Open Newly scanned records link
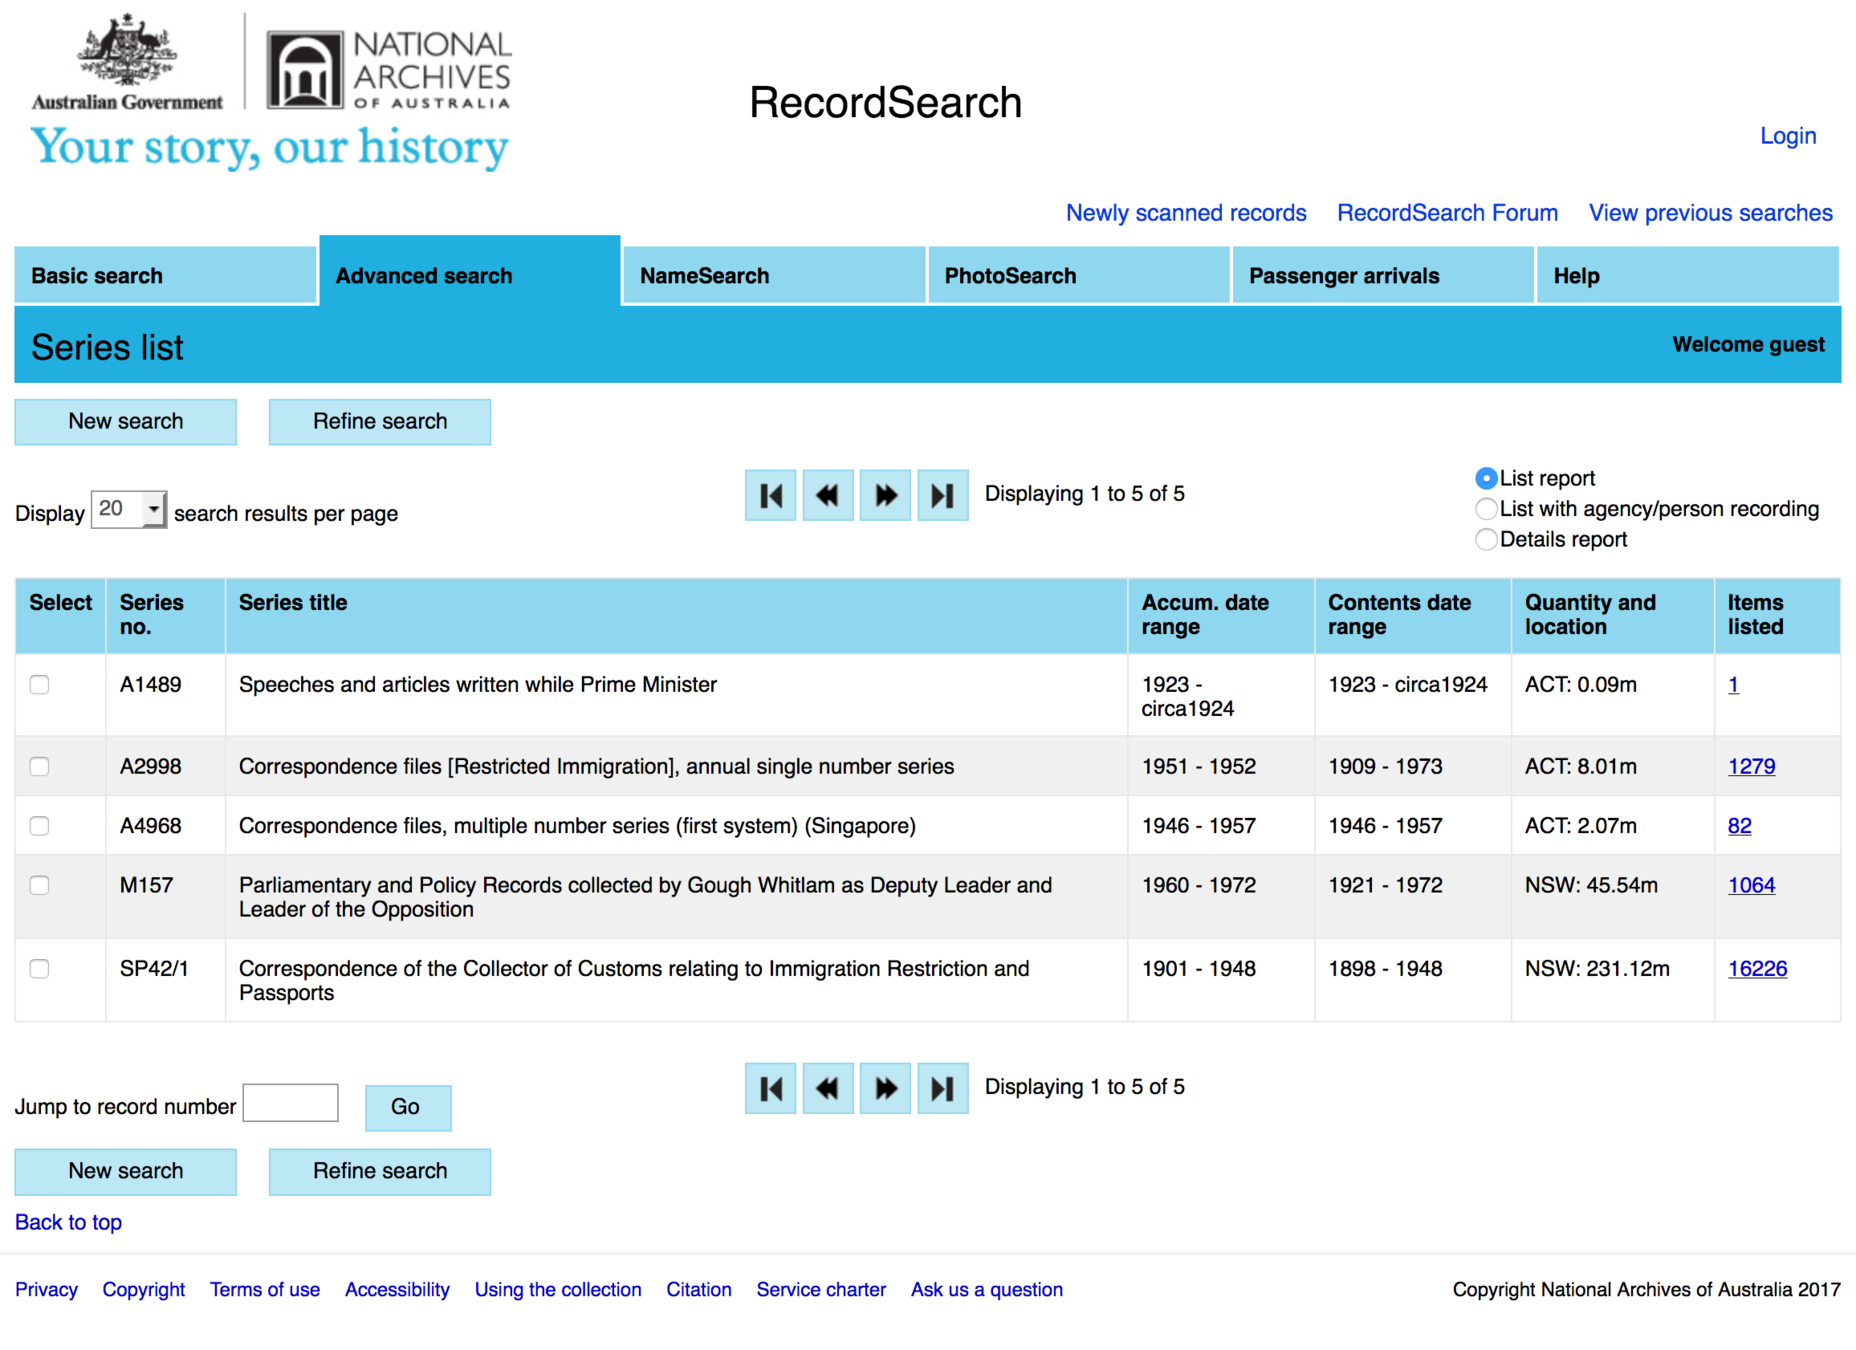 coord(1186,213)
